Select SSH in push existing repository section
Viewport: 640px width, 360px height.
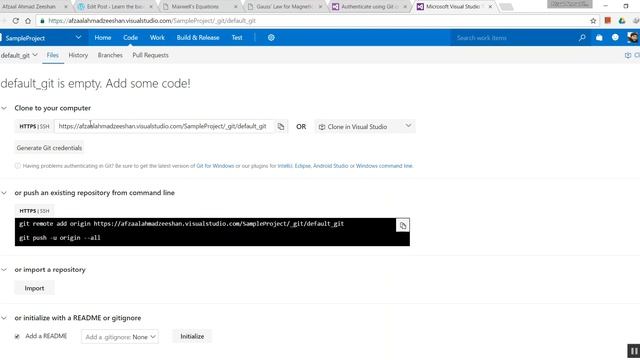coord(44,211)
